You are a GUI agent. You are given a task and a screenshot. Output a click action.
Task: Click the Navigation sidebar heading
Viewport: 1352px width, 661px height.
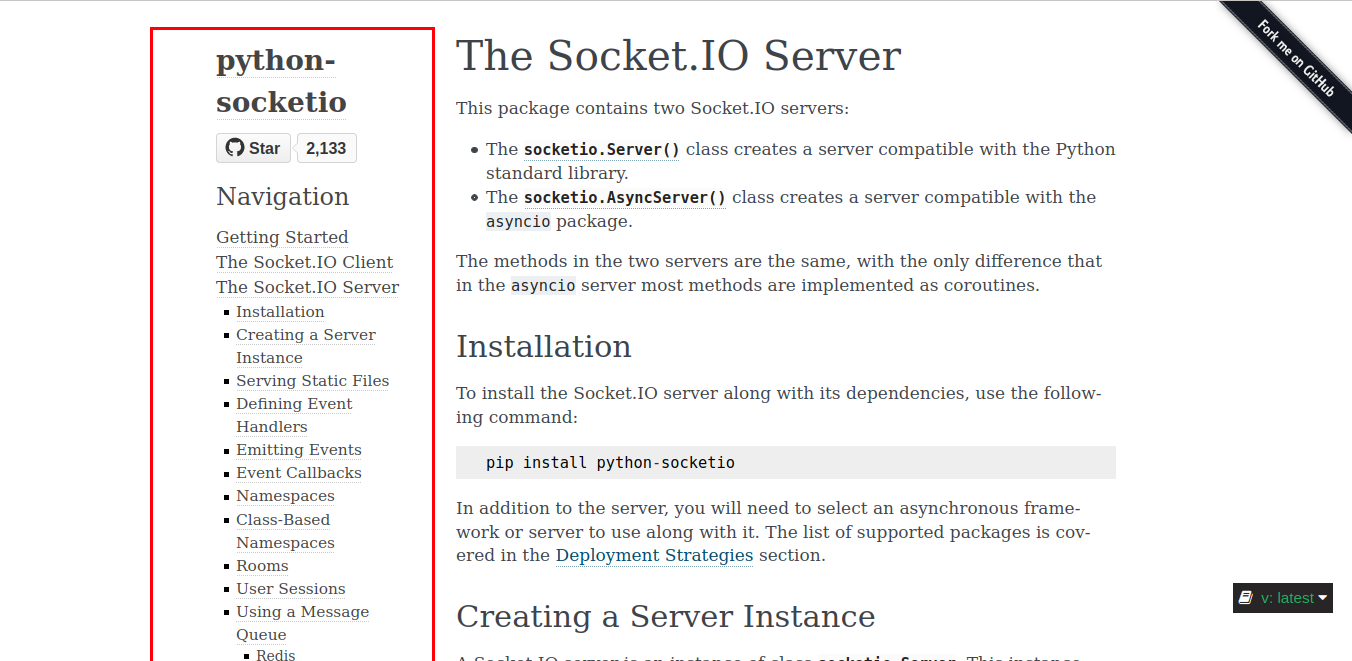click(283, 196)
